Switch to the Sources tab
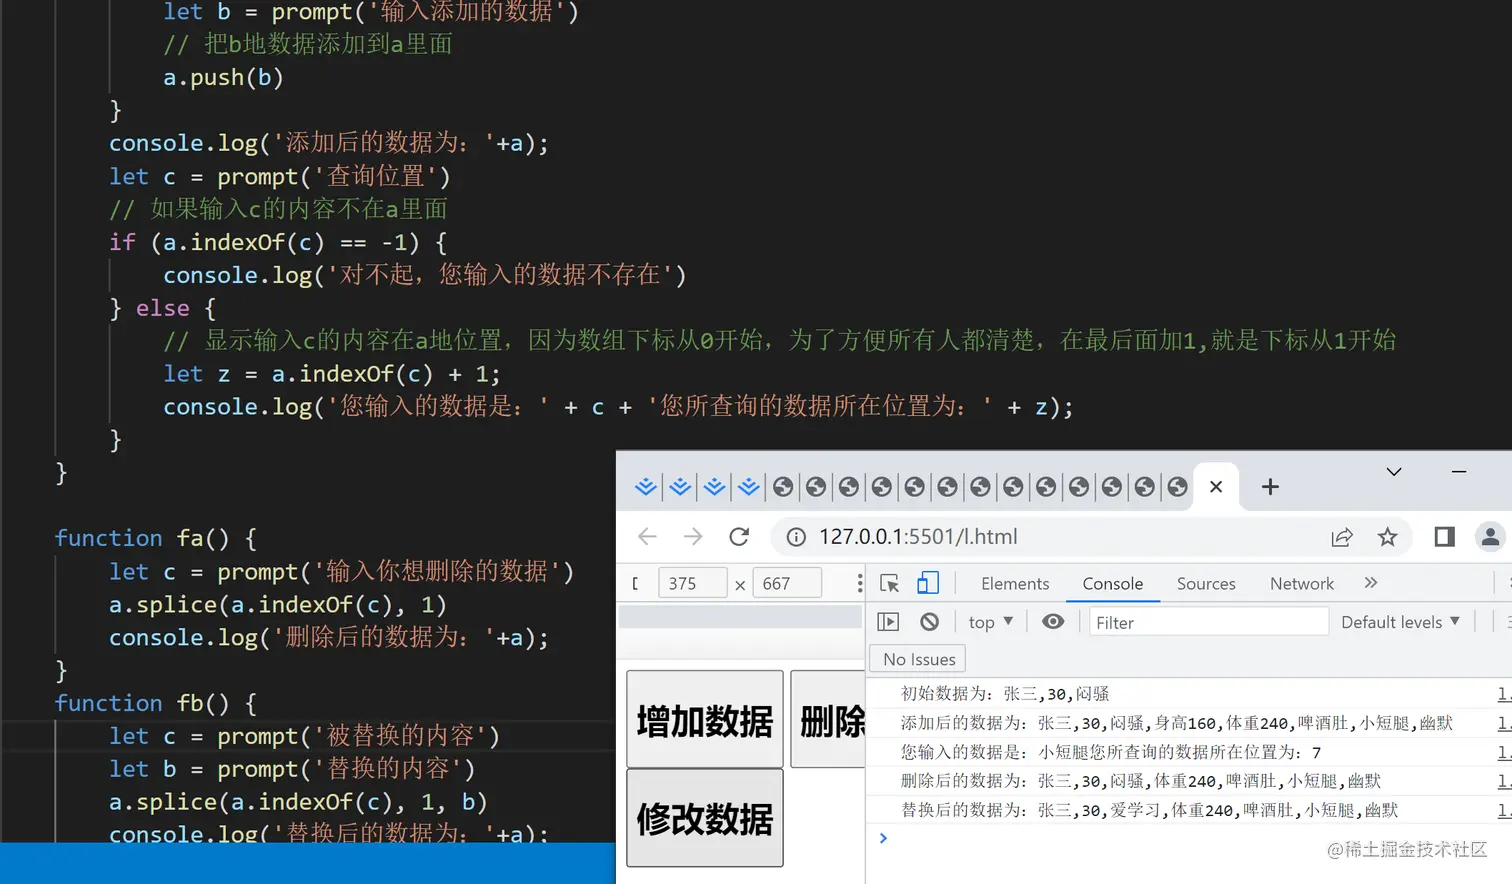1512x884 pixels. 1206,583
